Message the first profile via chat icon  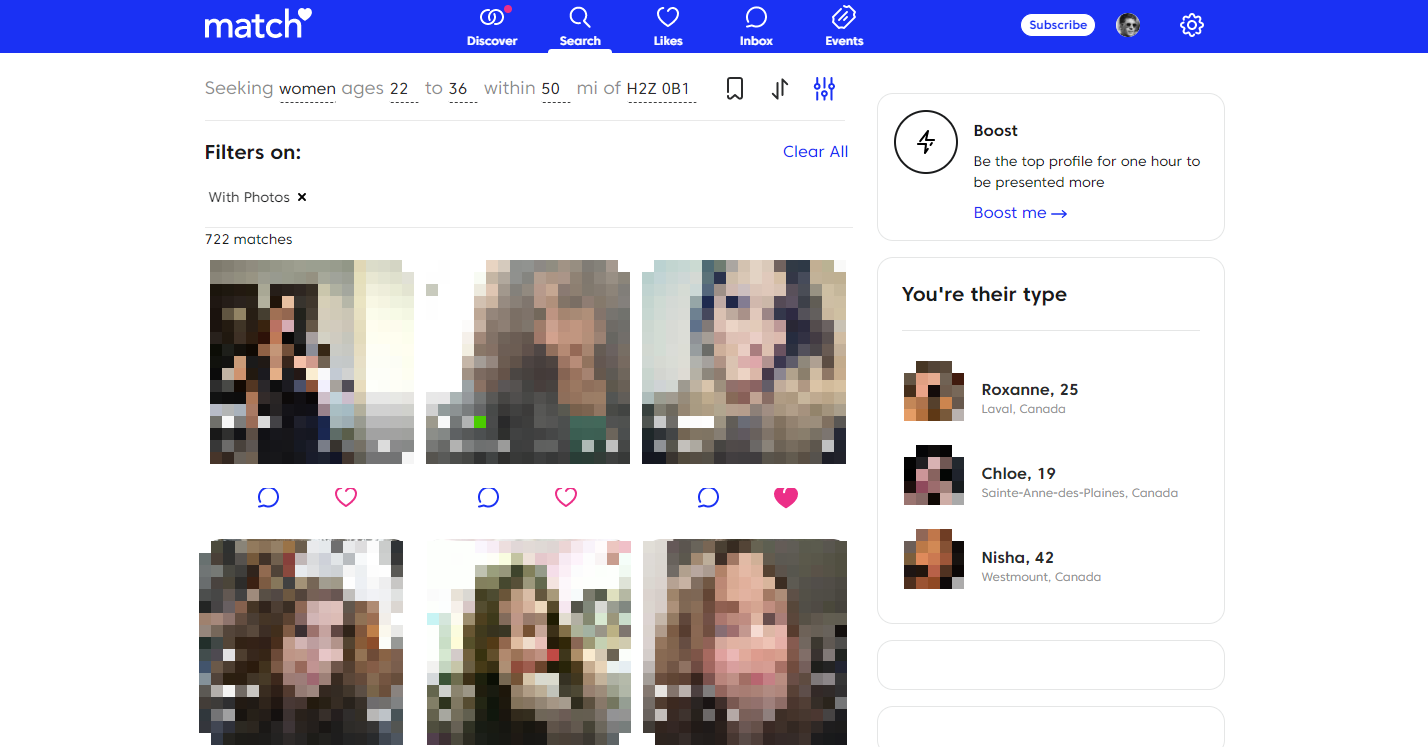tap(268, 497)
